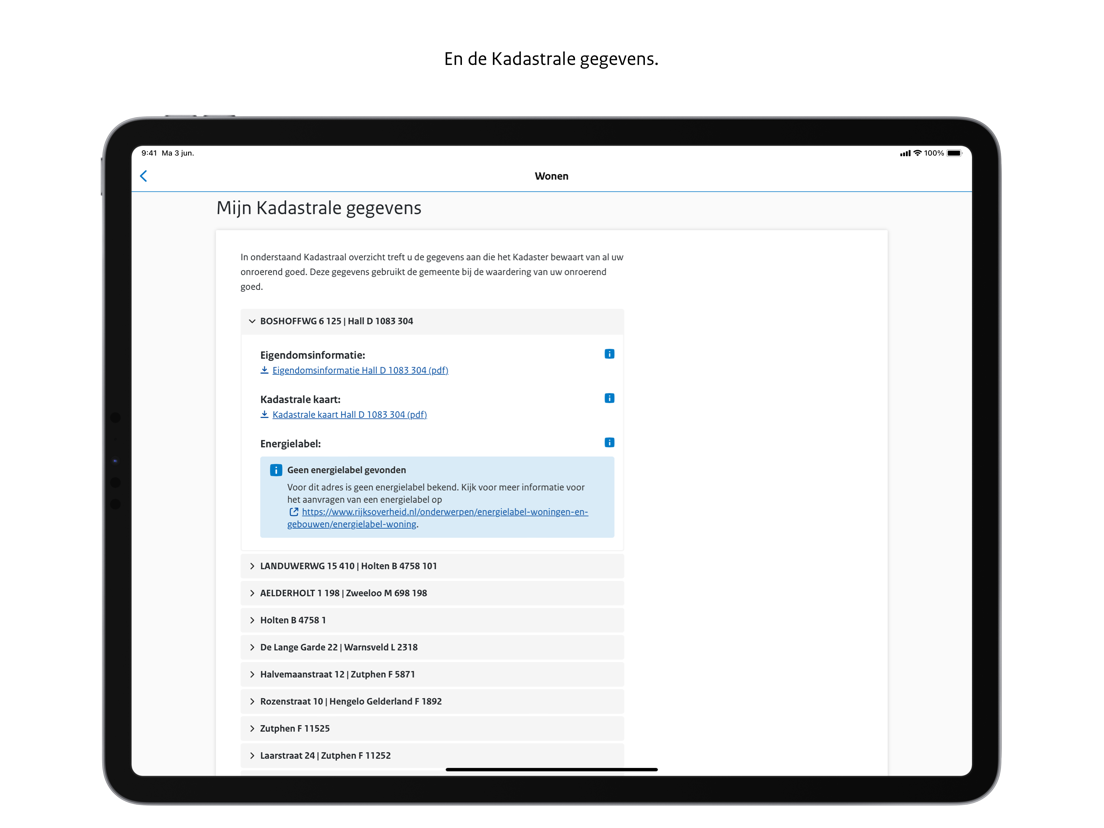Tap the Eigendomsinformatie: label

tap(313, 356)
